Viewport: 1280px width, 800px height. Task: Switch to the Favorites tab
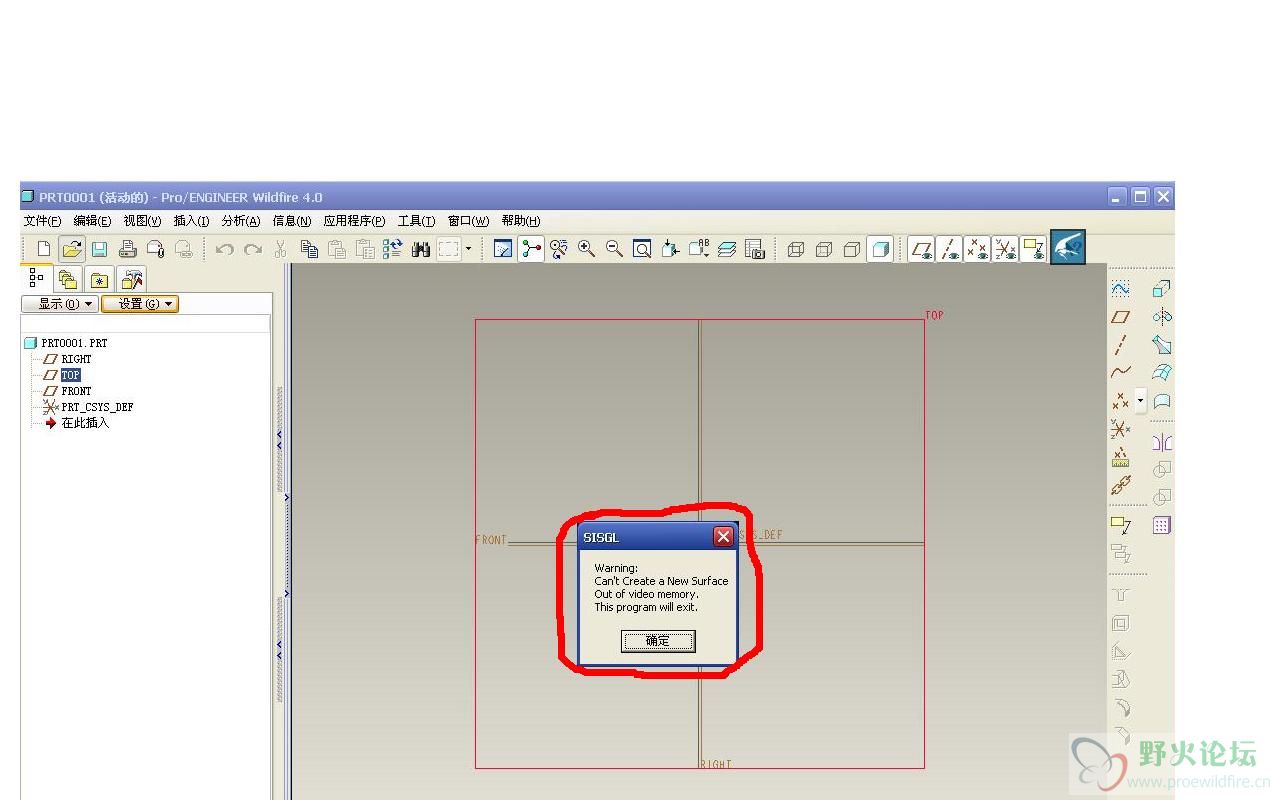99,279
